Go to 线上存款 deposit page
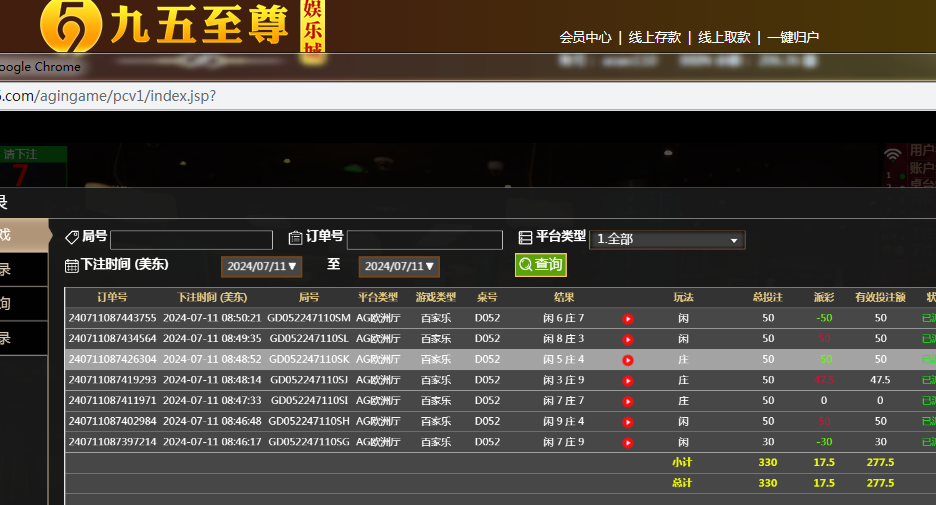Image resolution: width=936 pixels, height=505 pixels. pyautogui.click(x=655, y=37)
